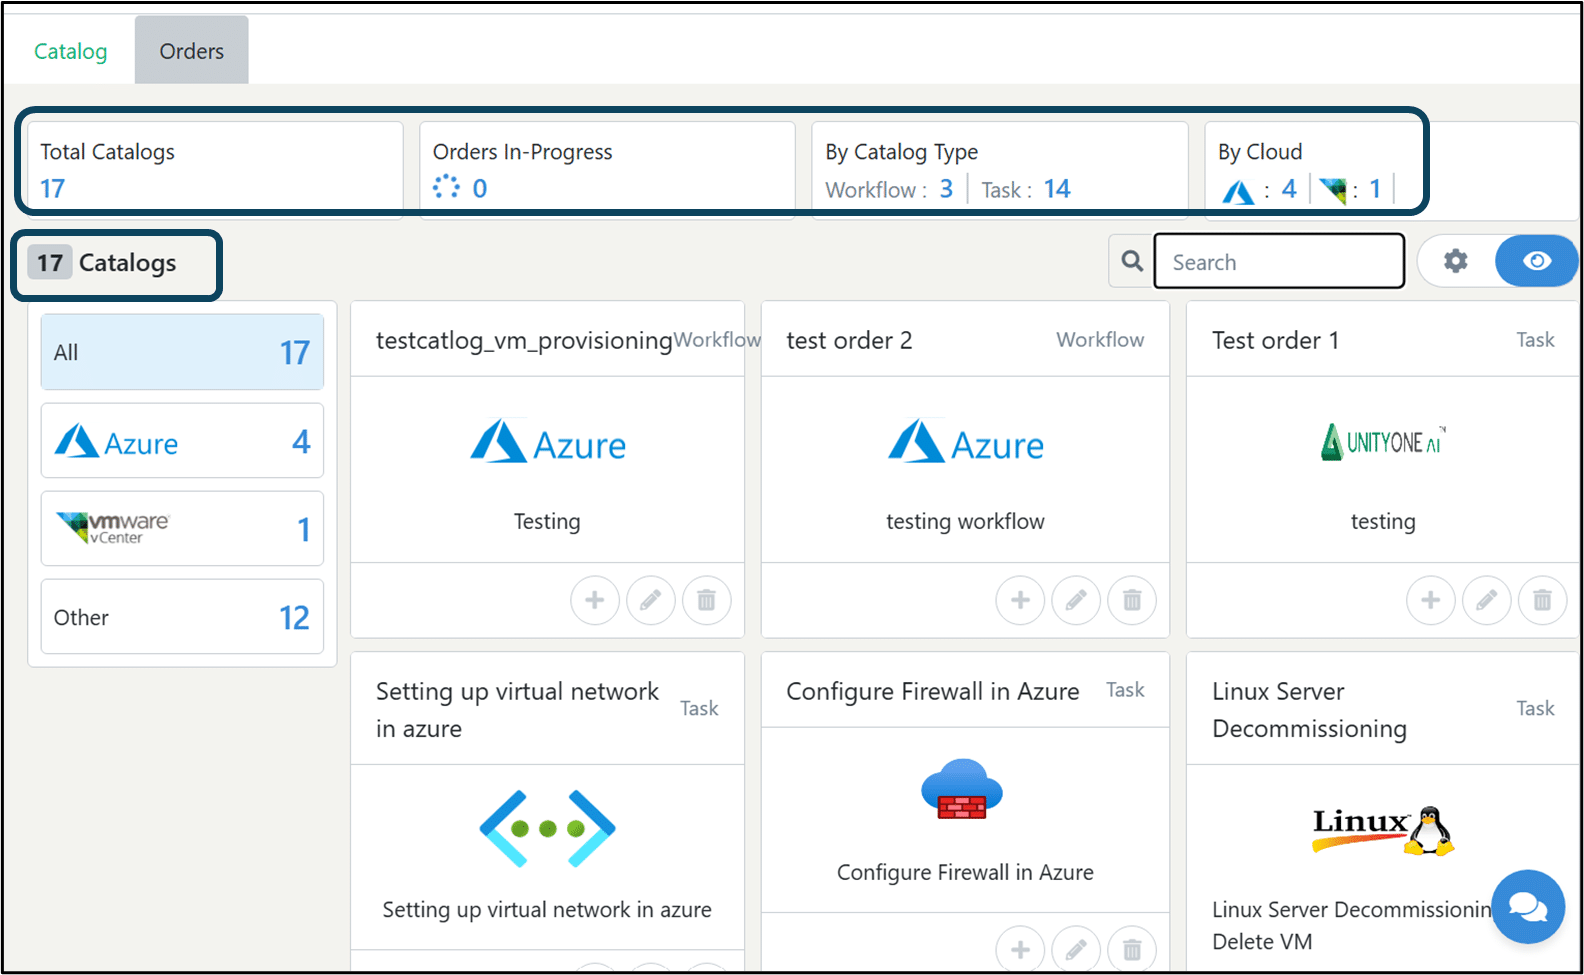The height and width of the screenshot is (975, 1584).
Task: Click plus icon on Configure Firewall card
Action: click(1020, 950)
